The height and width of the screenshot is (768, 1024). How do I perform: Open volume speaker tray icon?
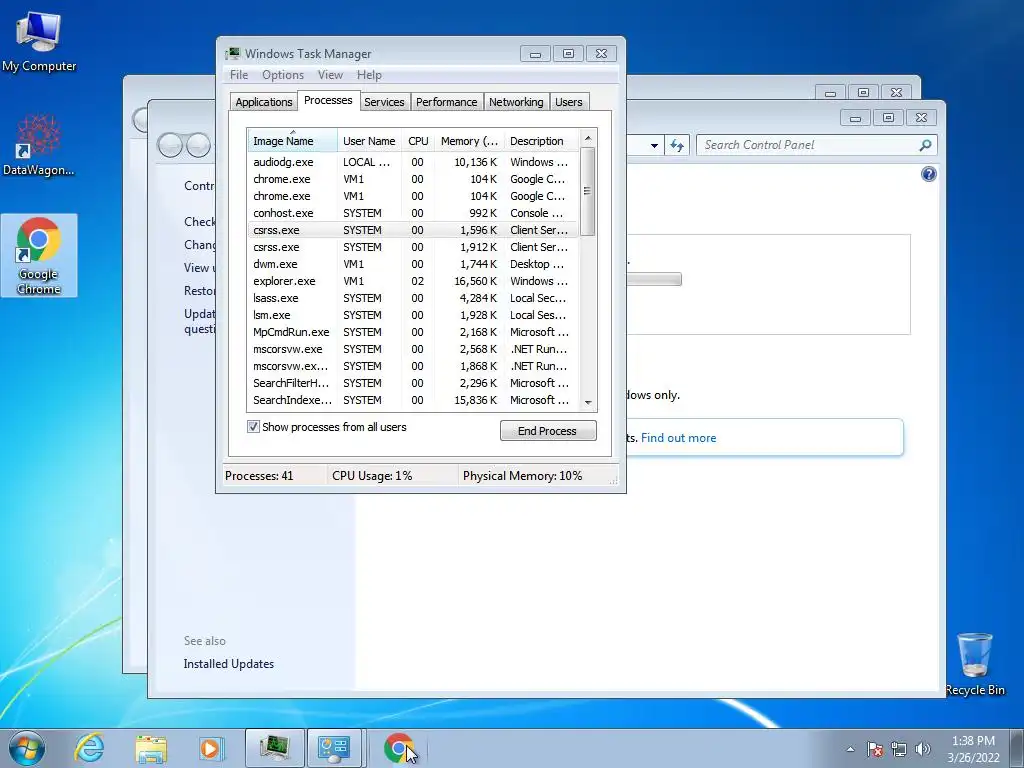pyautogui.click(x=922, y=749)
